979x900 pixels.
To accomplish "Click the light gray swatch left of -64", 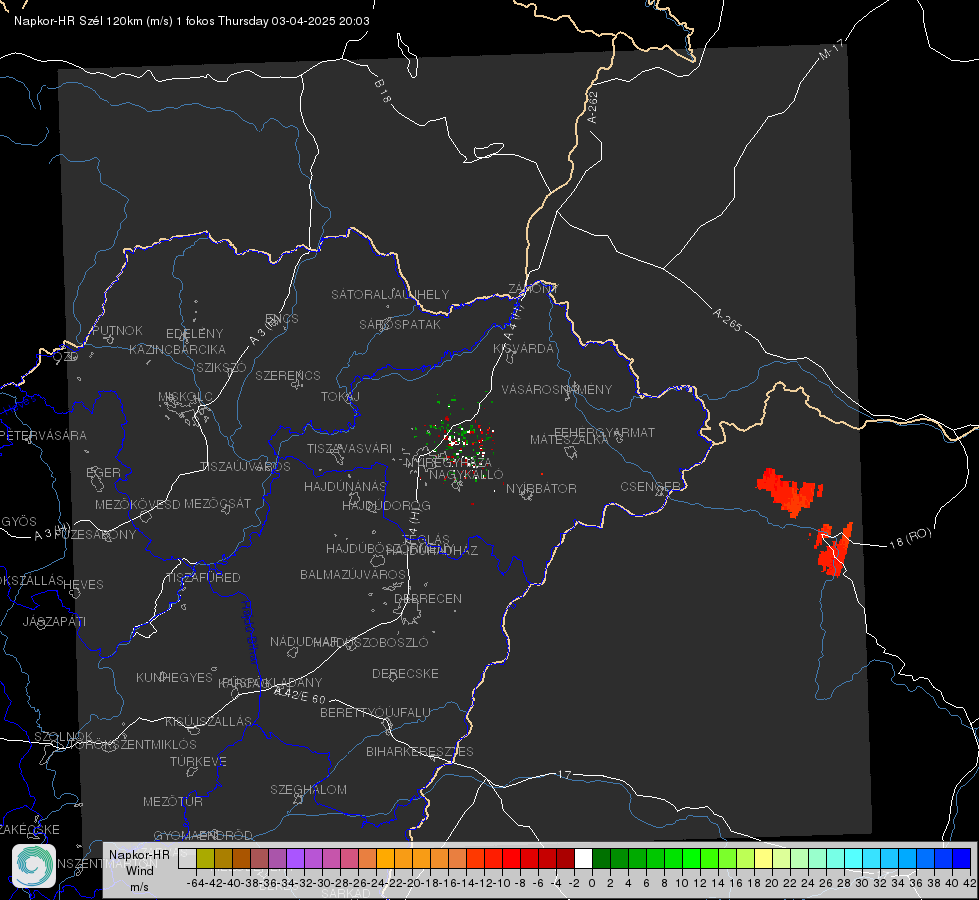I will point(187,858).
